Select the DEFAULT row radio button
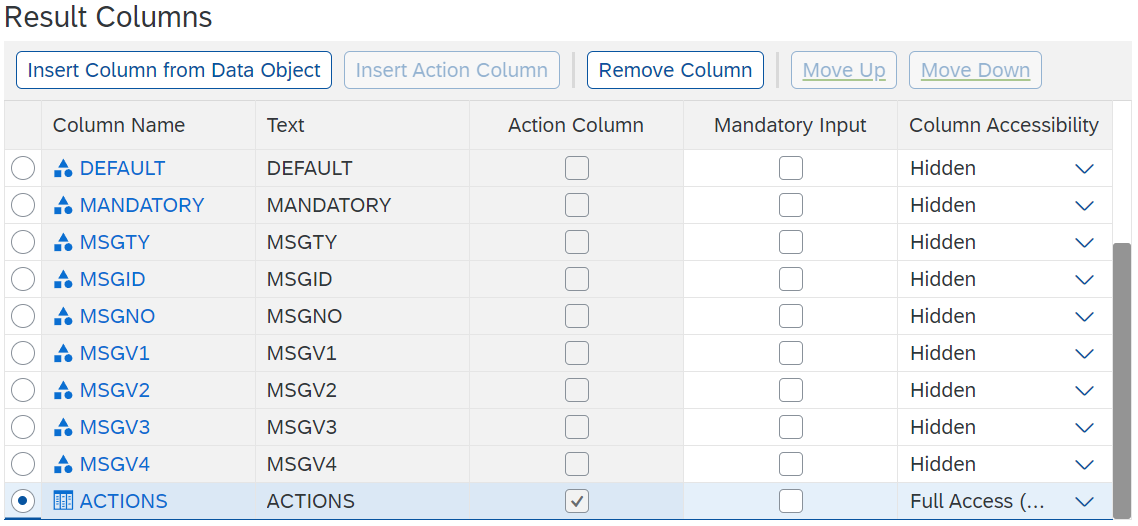 point(23,168)
